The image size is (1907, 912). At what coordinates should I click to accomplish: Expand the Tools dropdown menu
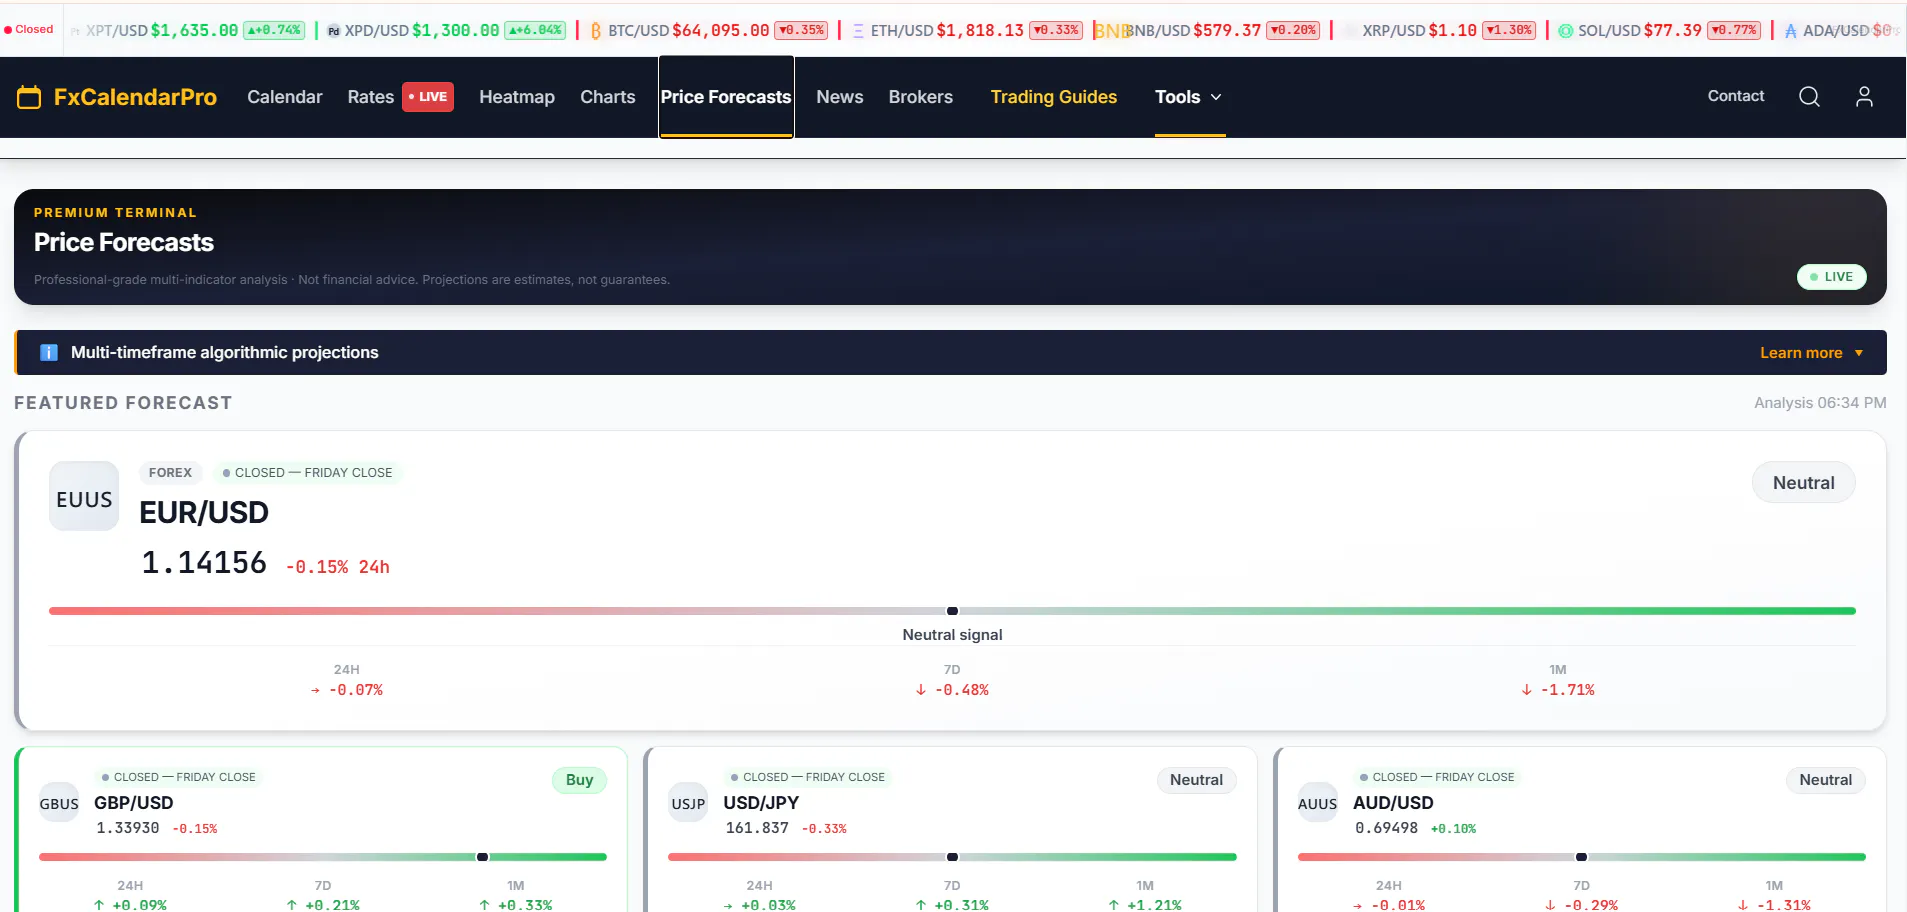pyautogui.click(x=1189, y=97)
